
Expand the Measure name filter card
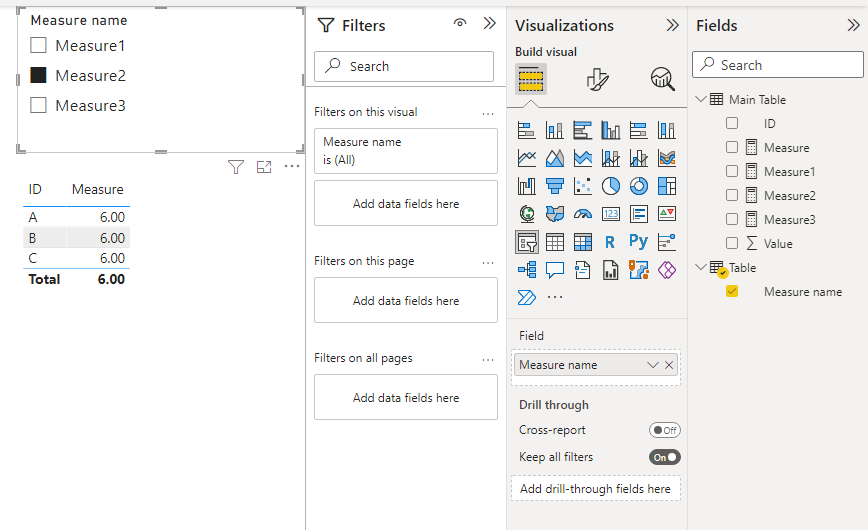[406, 151]
